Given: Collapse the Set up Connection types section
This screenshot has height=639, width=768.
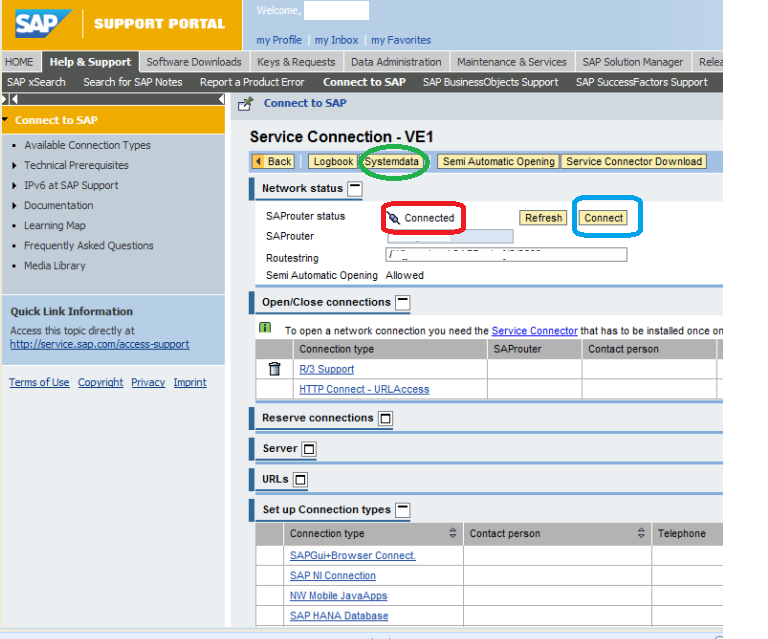Looking at the screenshot, I should coord(403,510).
